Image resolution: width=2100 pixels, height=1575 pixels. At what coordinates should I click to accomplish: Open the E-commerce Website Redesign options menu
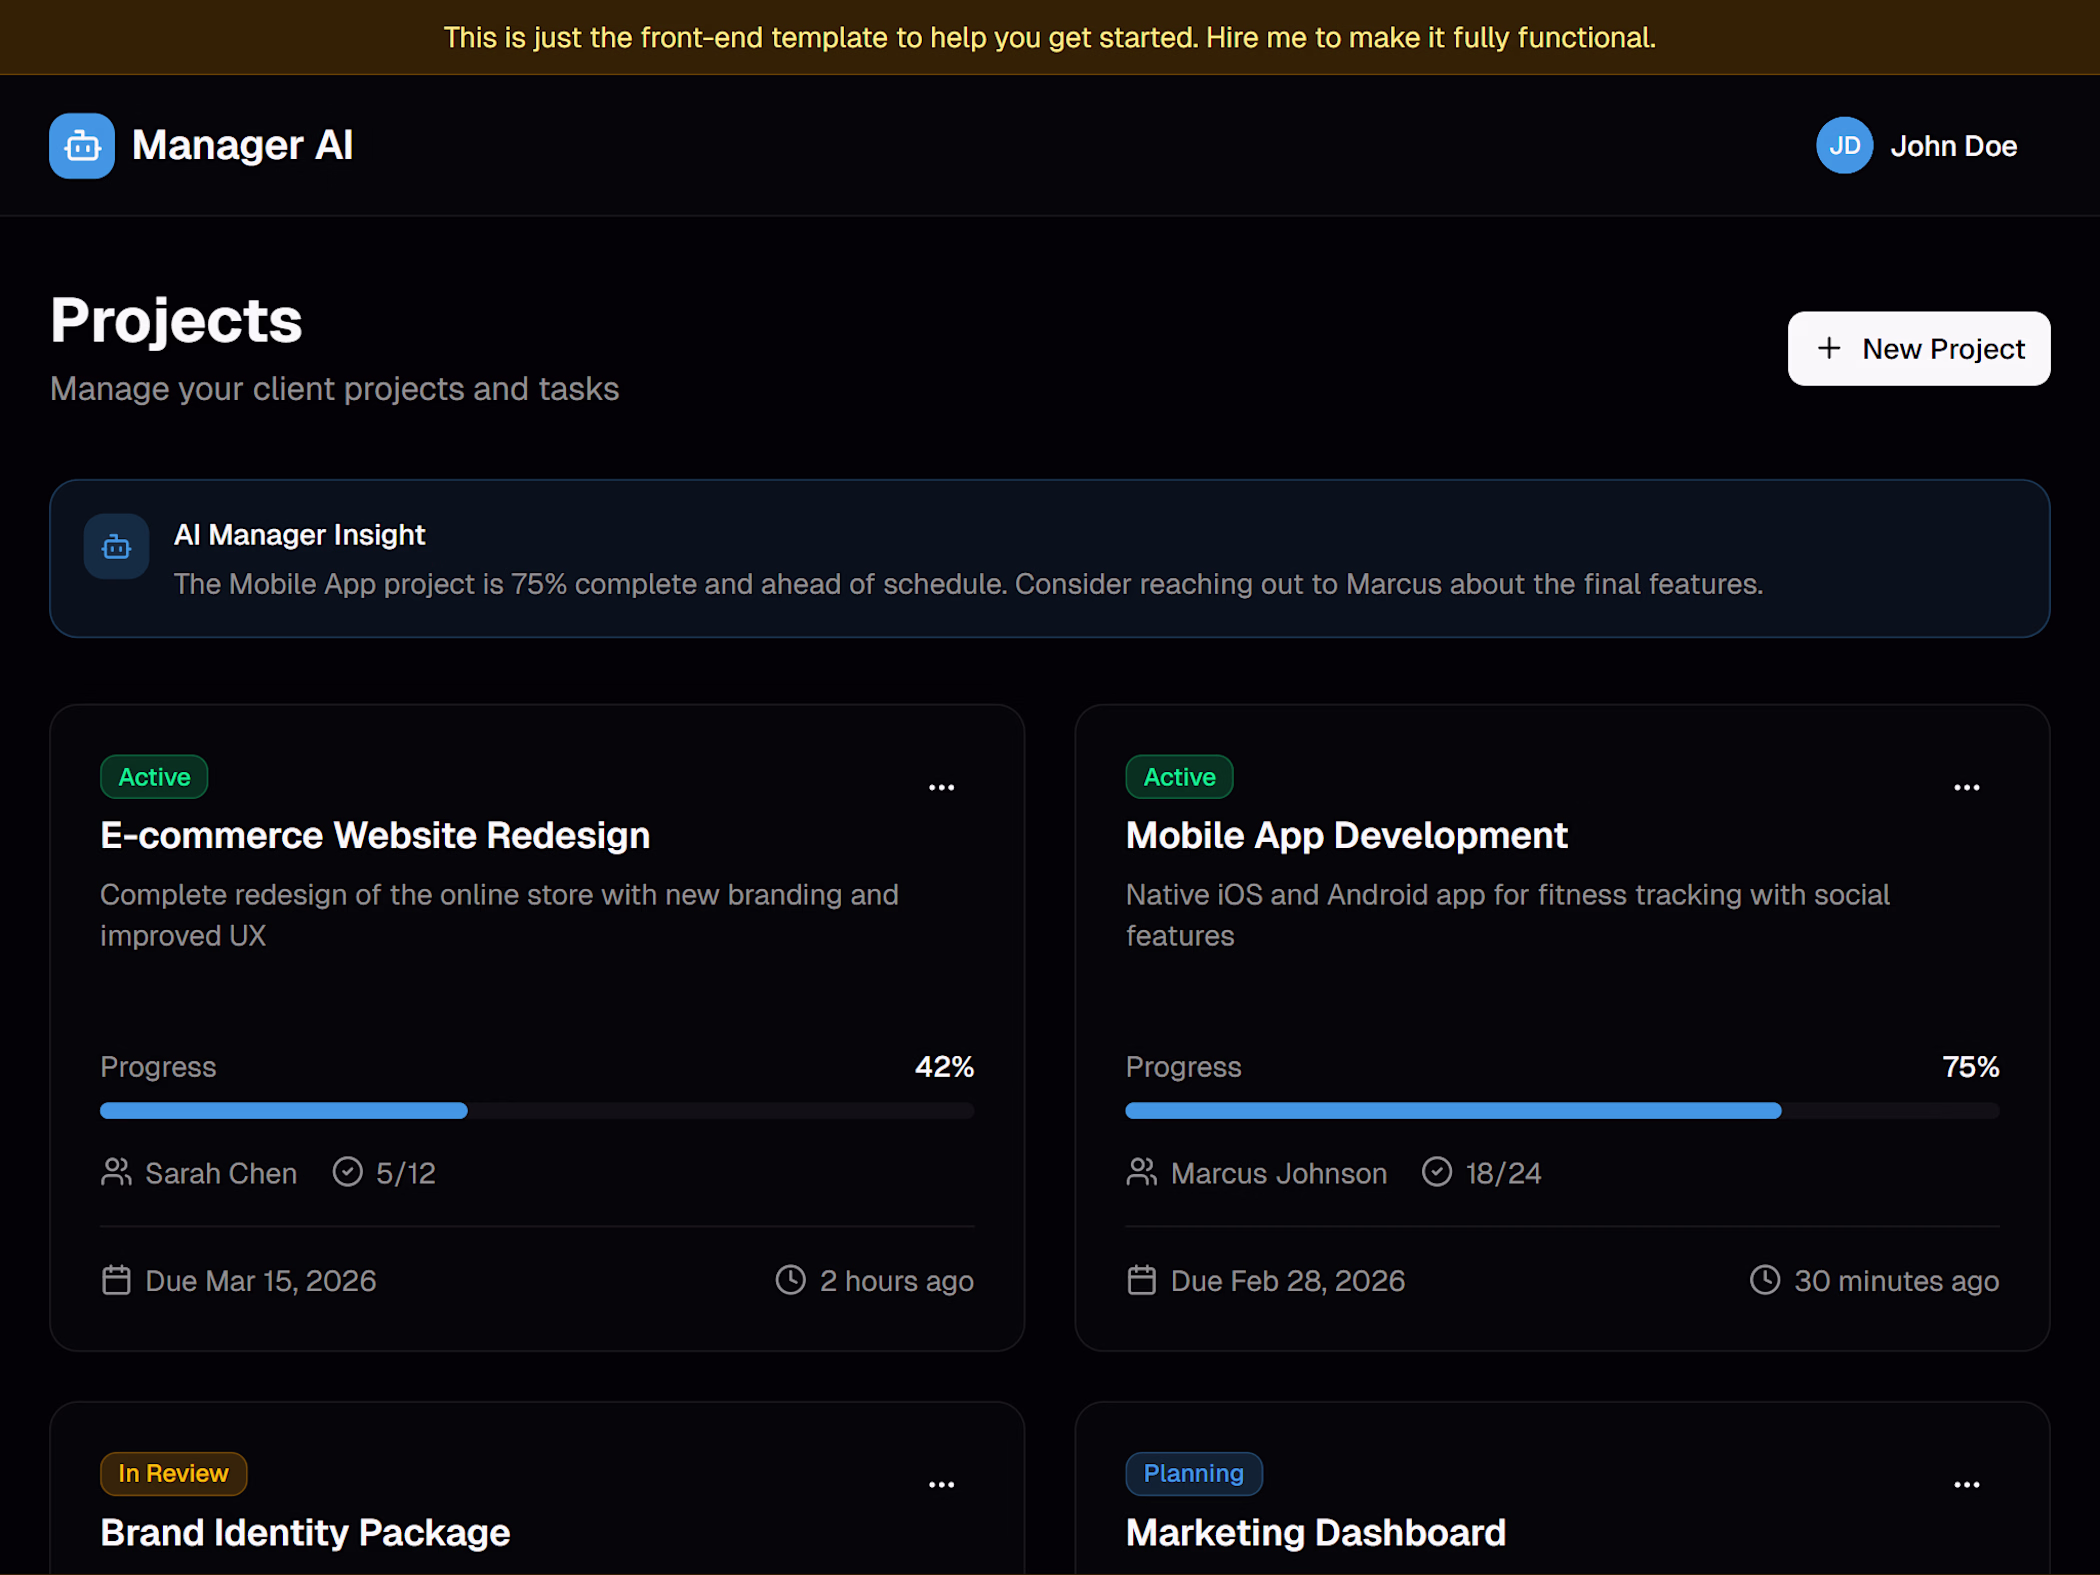point(941,788)
